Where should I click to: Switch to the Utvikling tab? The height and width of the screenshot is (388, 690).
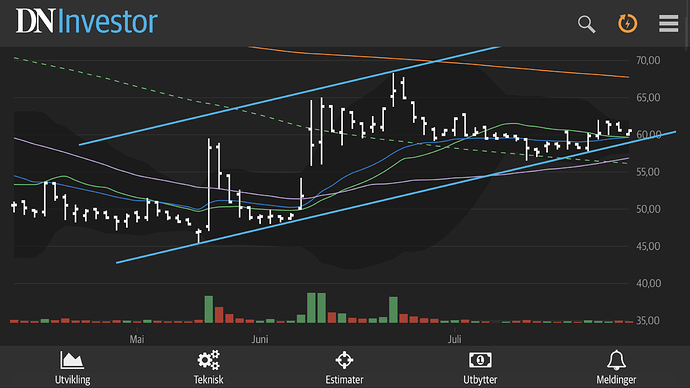click(x=73, y=368)
